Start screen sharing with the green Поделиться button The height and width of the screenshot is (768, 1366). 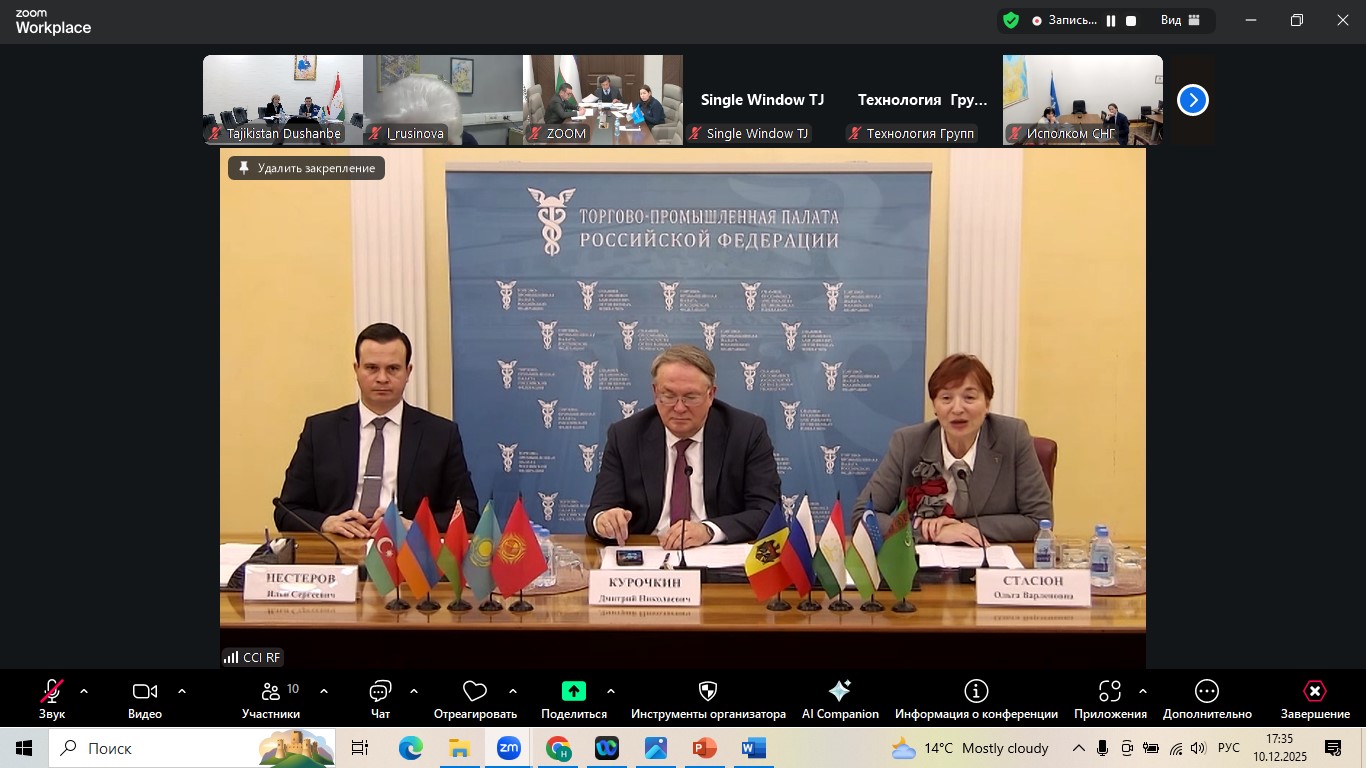tap(574, 691)
